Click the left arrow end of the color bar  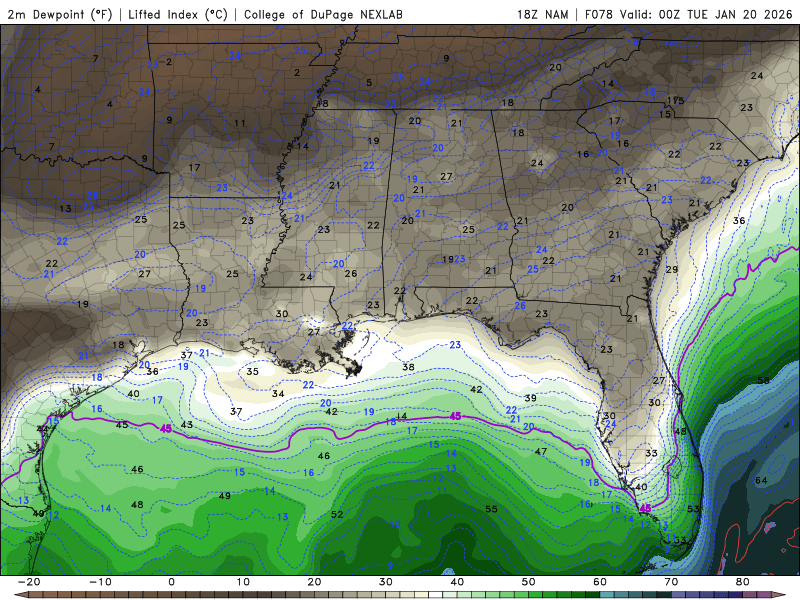point(20,594)
